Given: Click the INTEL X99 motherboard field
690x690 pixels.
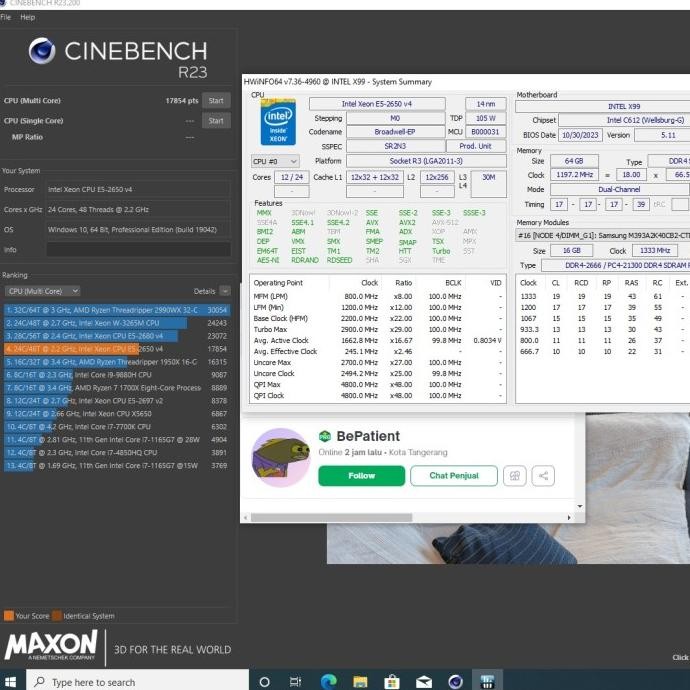Looking at the screenshot, I should pos(603,106).
